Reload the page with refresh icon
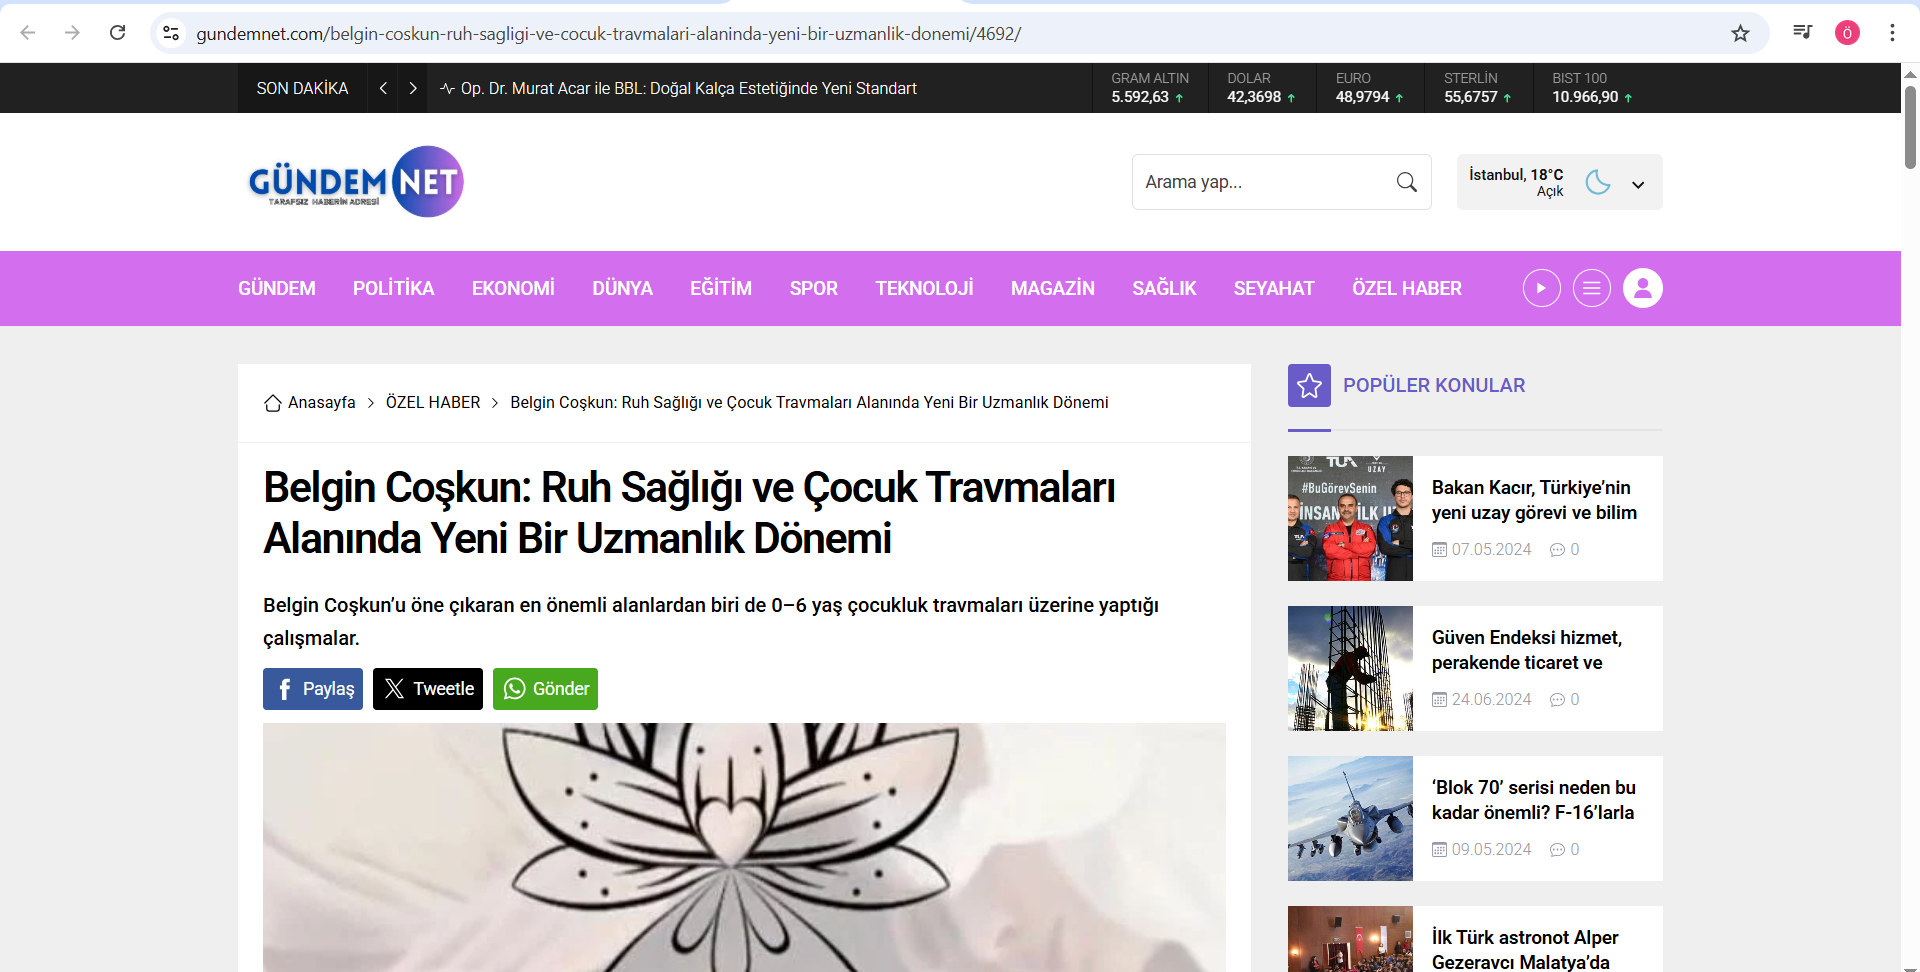Screen dimensions: 1920x972 117,33
